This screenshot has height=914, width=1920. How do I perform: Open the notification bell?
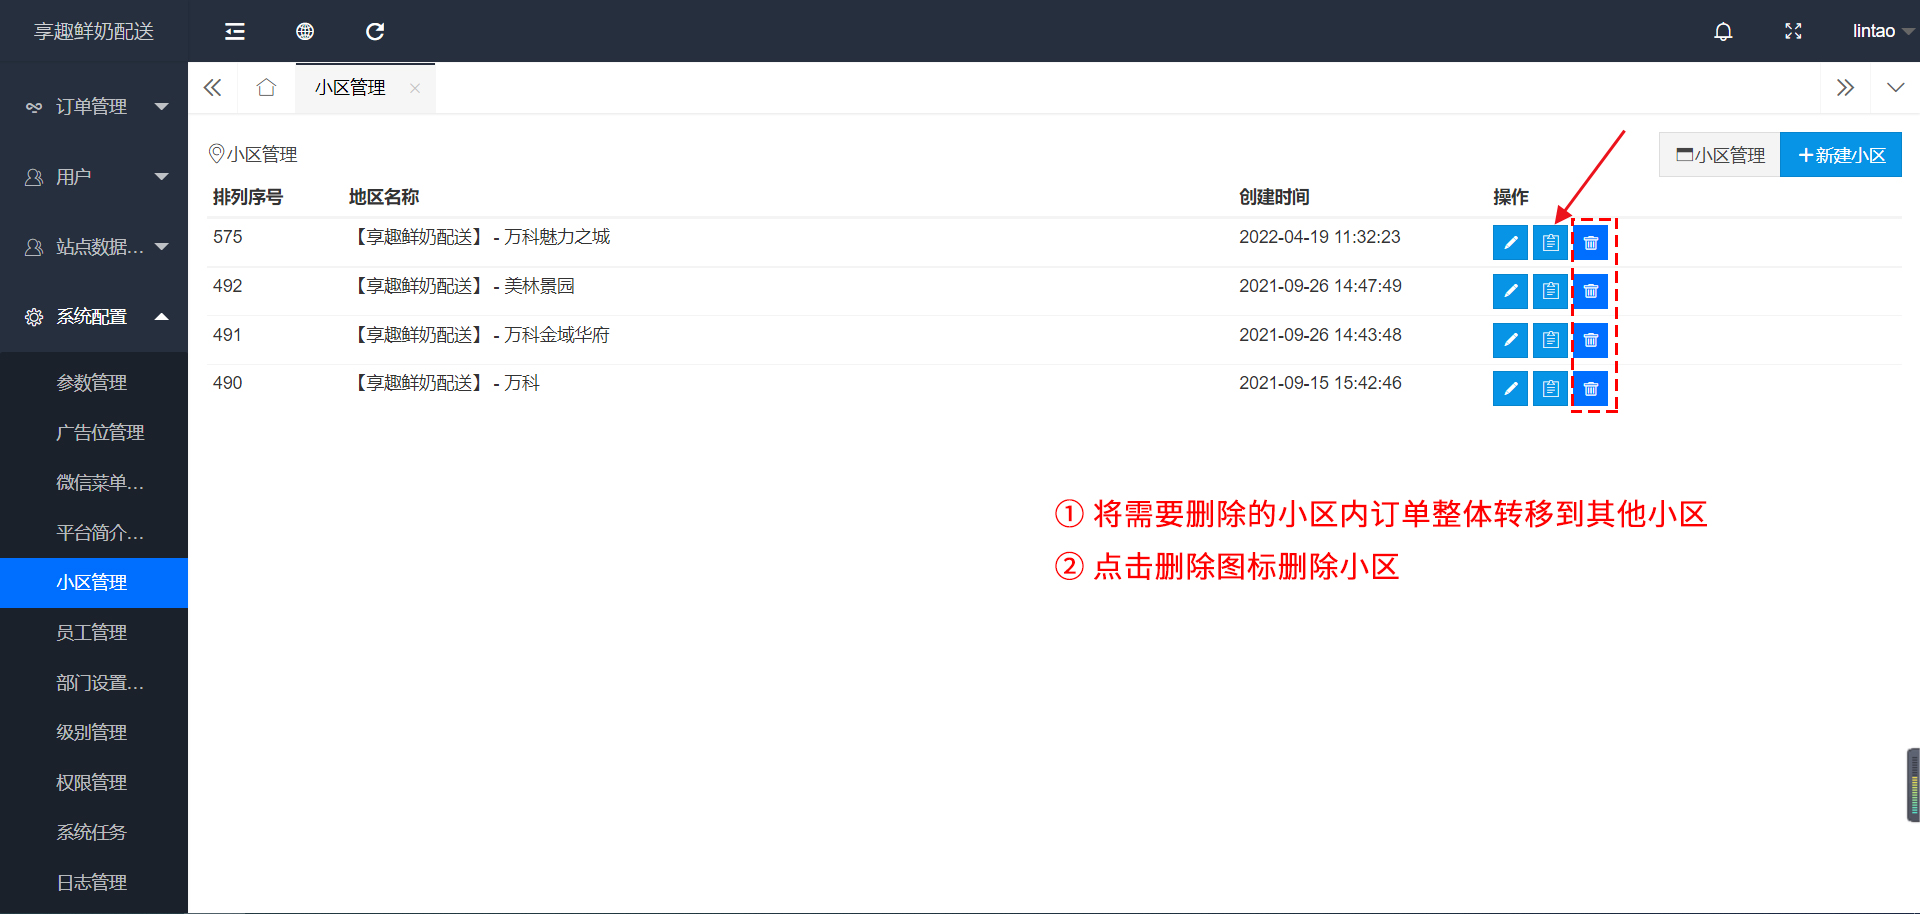(1723, 32)
